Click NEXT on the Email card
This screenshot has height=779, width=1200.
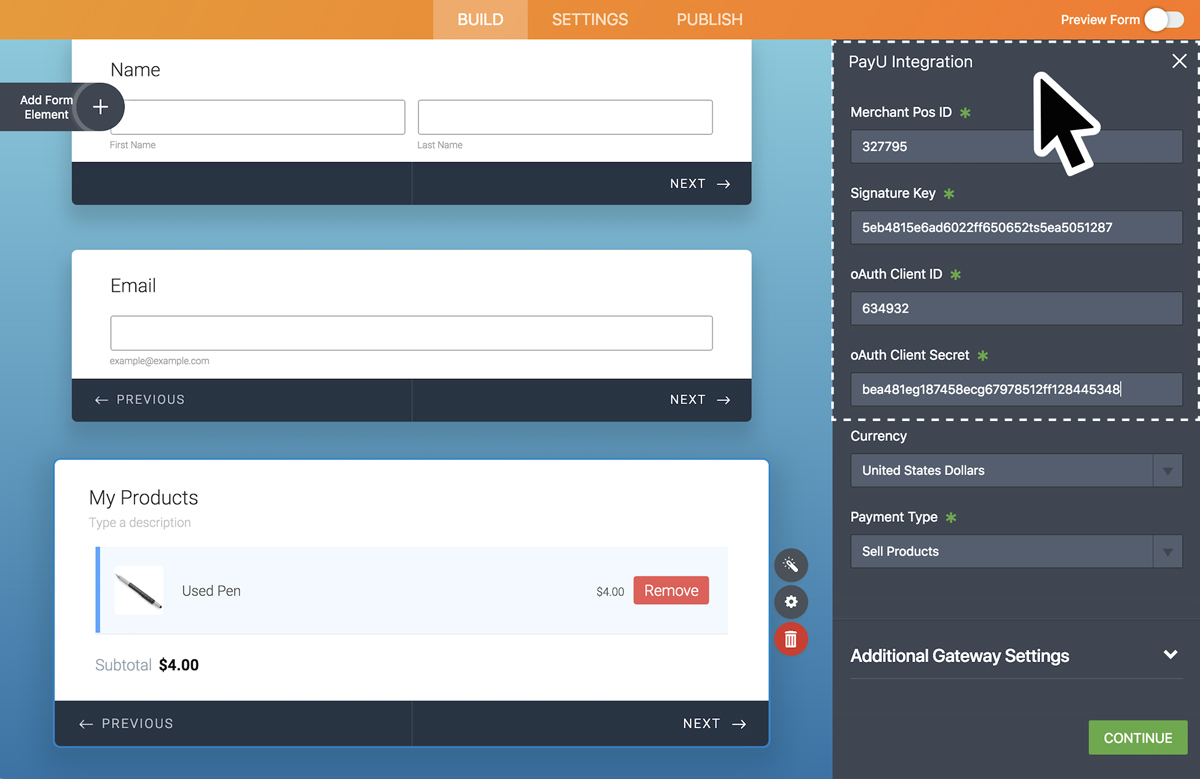coord(700,400)
